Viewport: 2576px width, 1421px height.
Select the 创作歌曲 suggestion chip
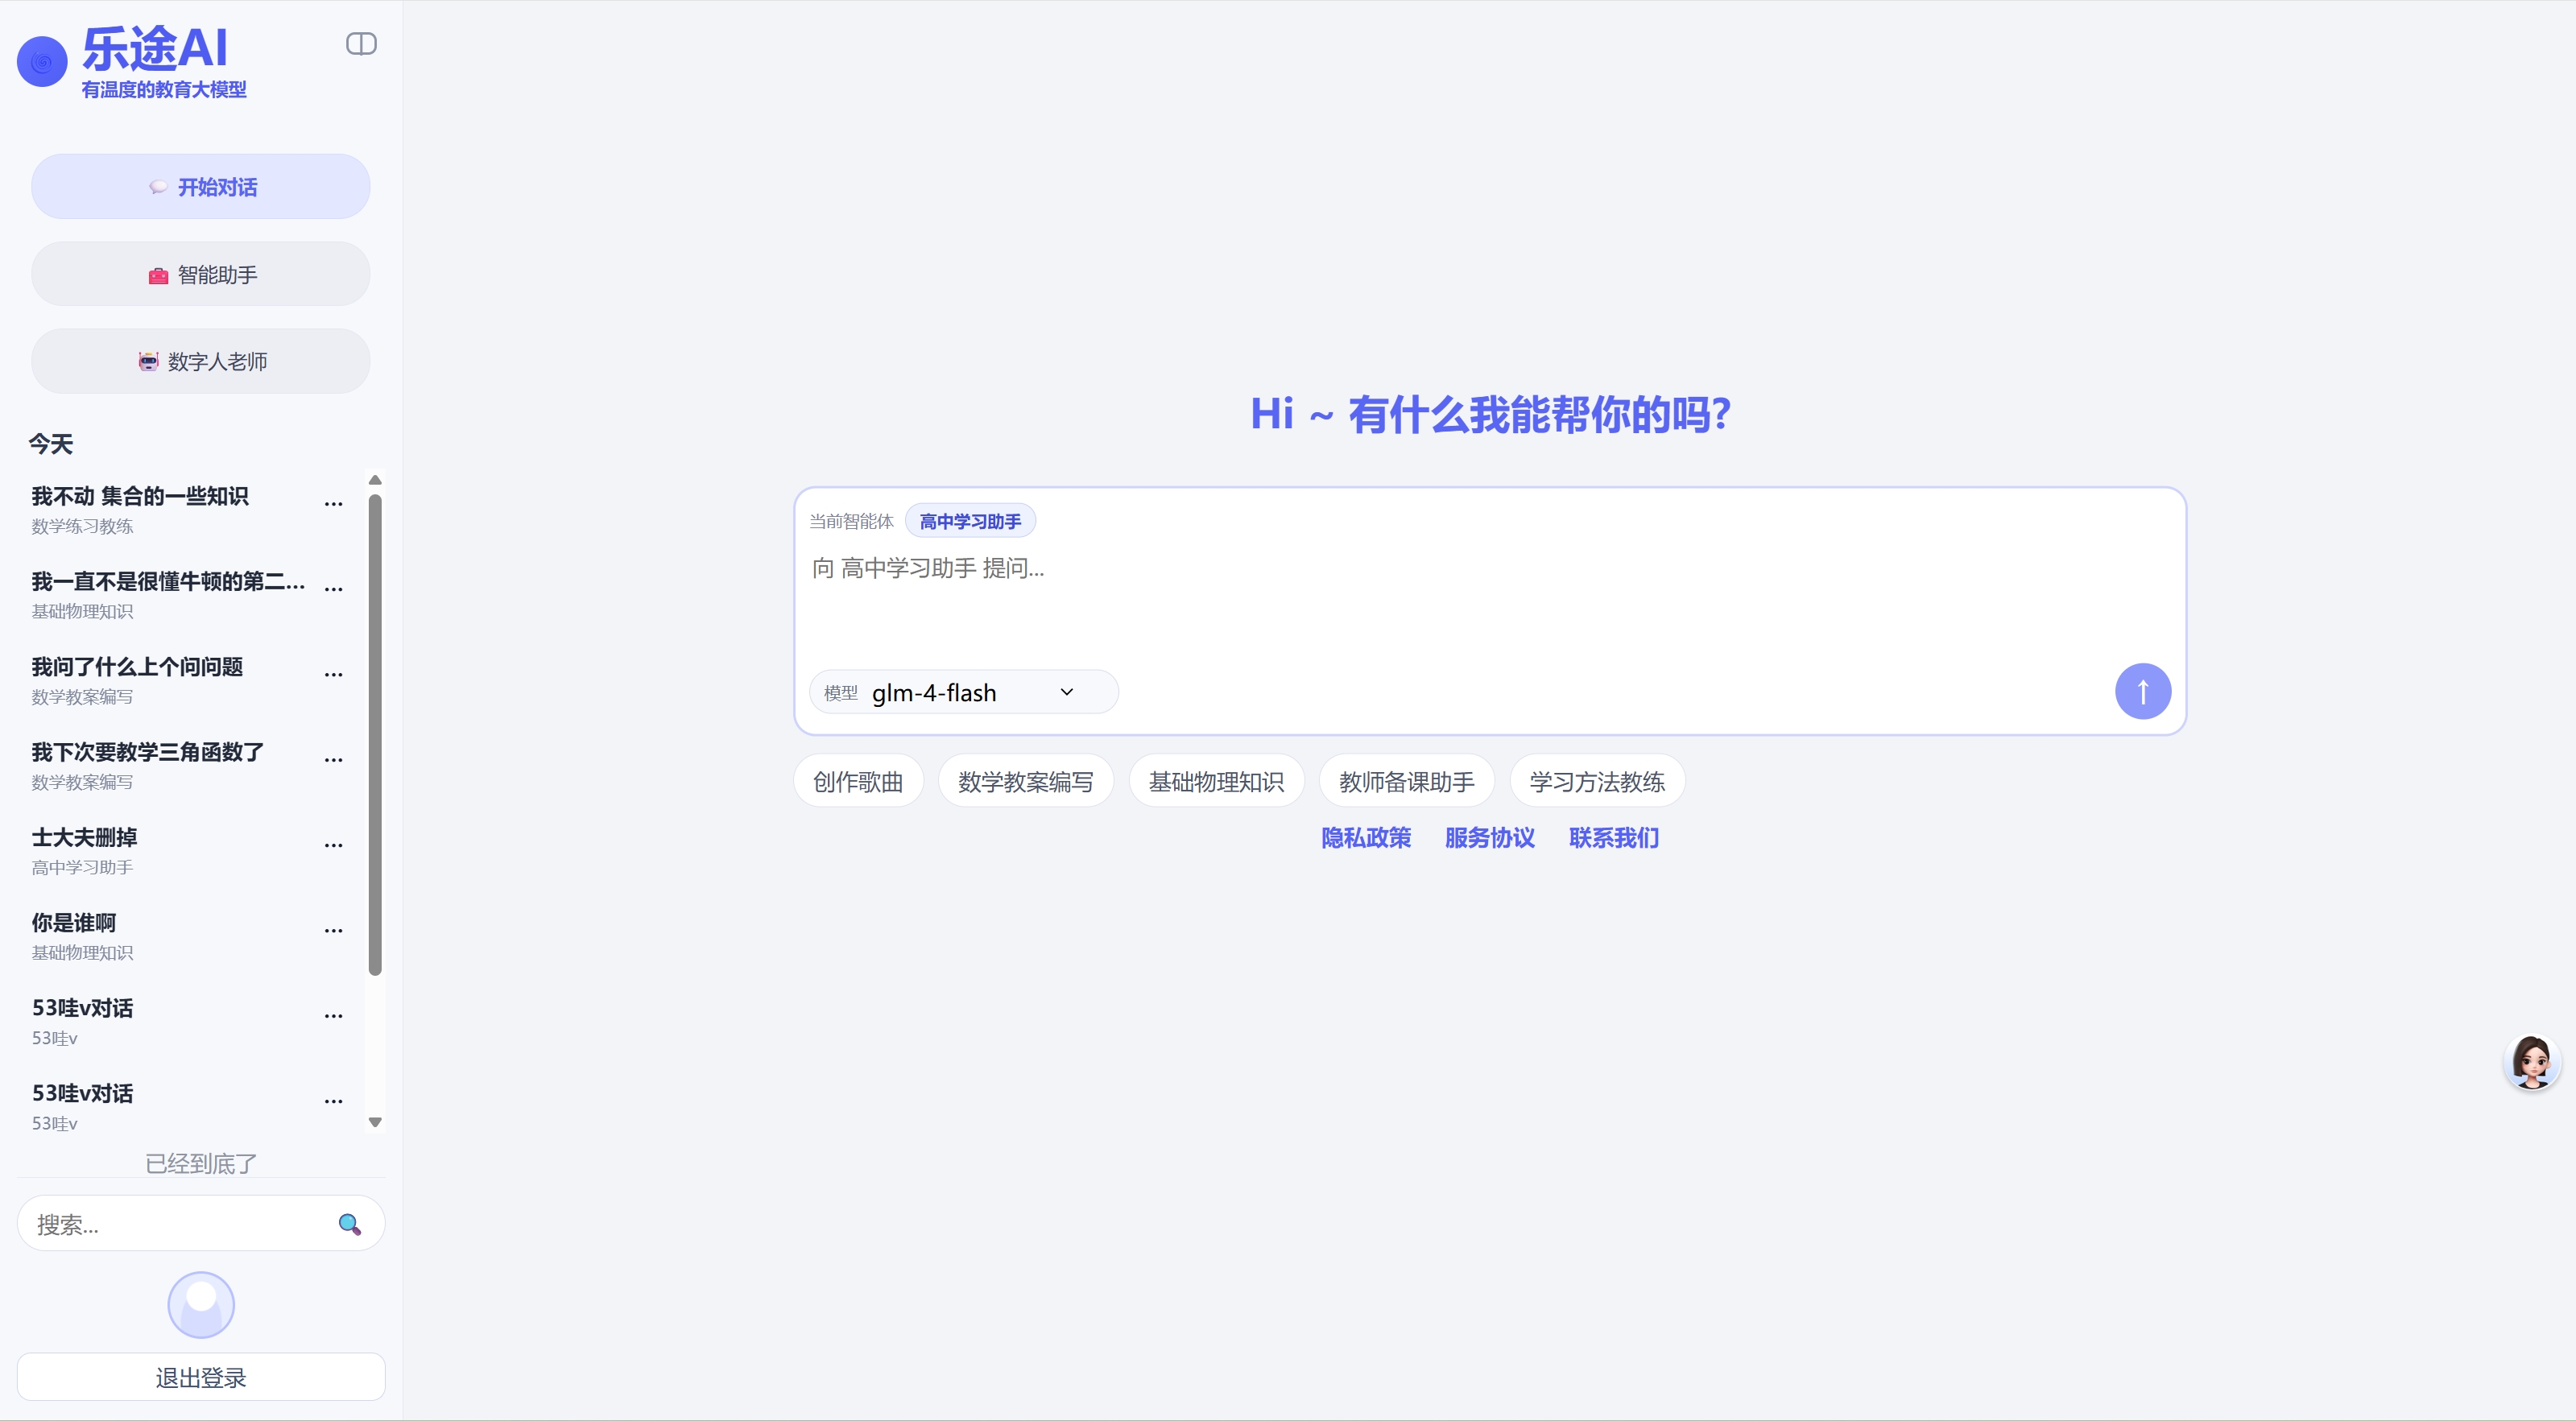pyautogui.click(x=857, y=781)
